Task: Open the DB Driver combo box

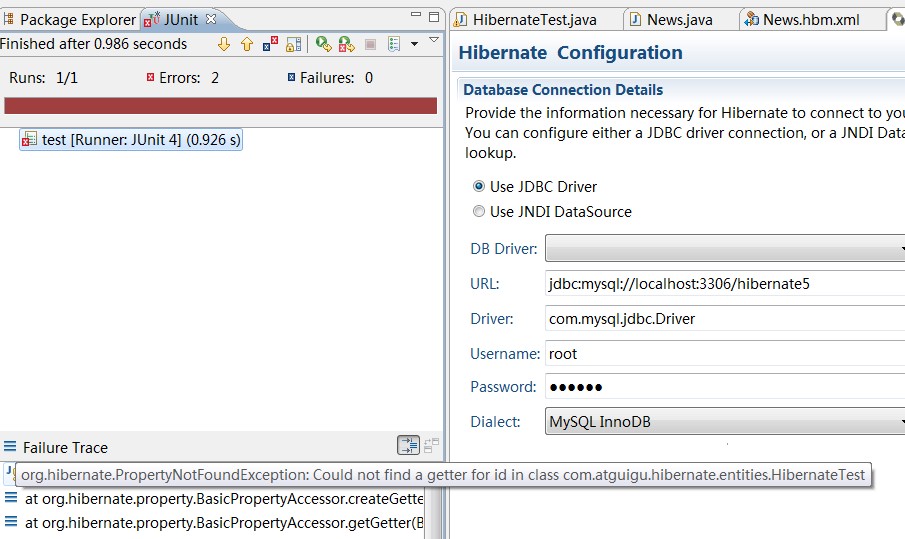Action: [725, 249]
